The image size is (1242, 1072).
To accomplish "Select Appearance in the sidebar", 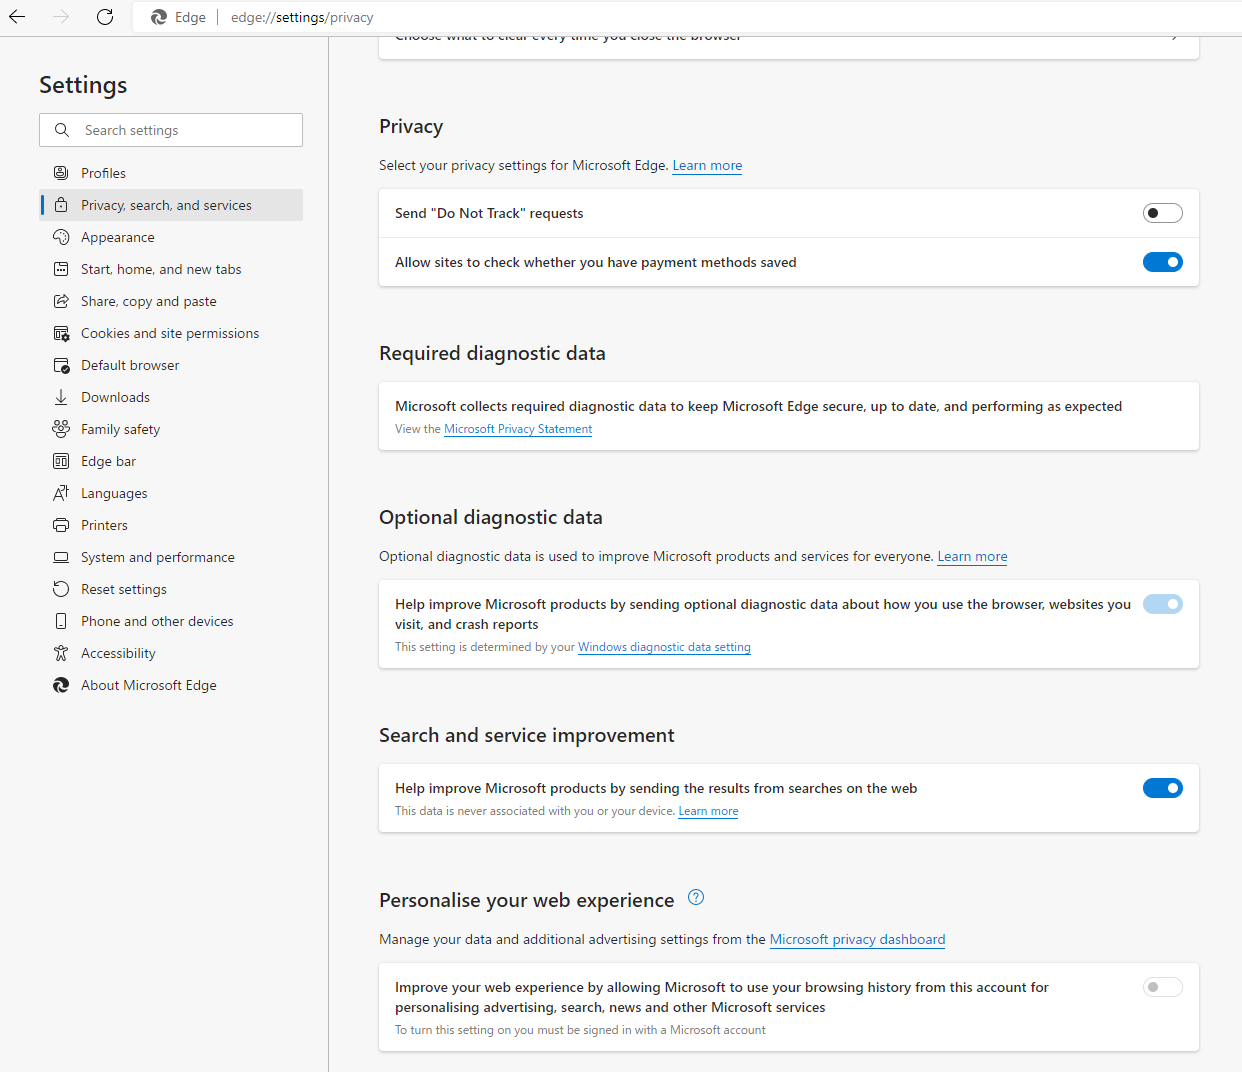I will 171,237.
